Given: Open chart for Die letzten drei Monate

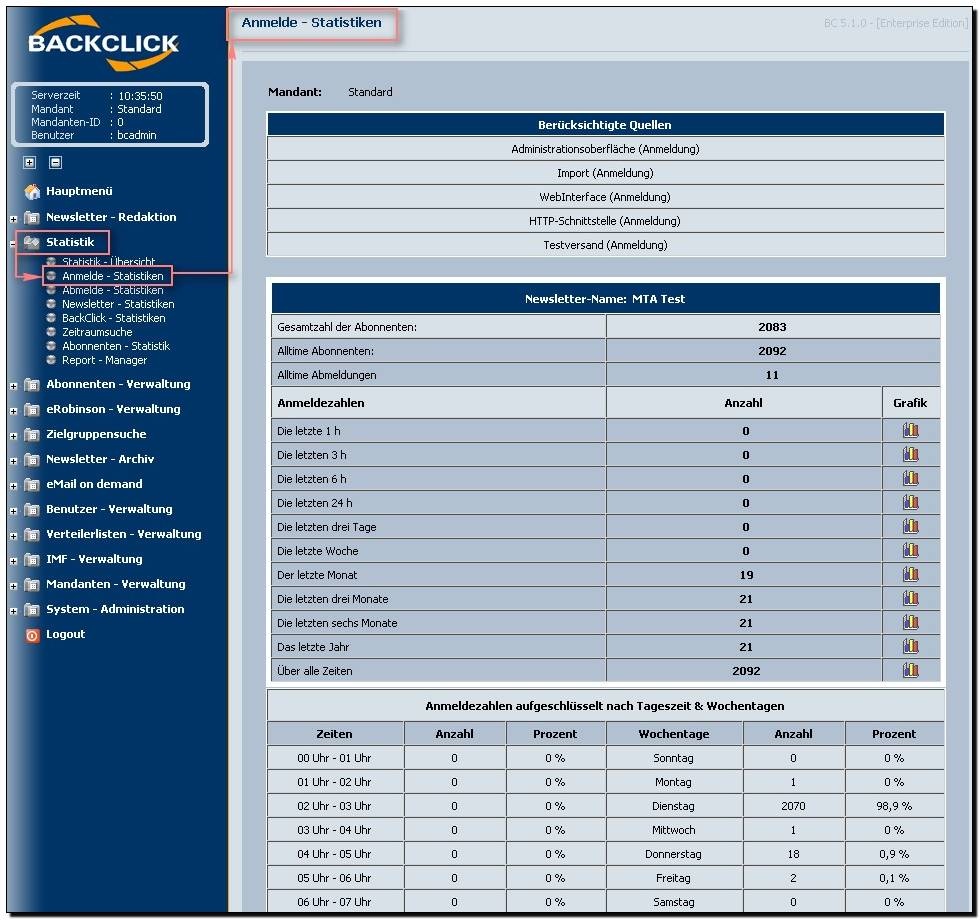Looking at the screenshot, I should coord(910,599).
